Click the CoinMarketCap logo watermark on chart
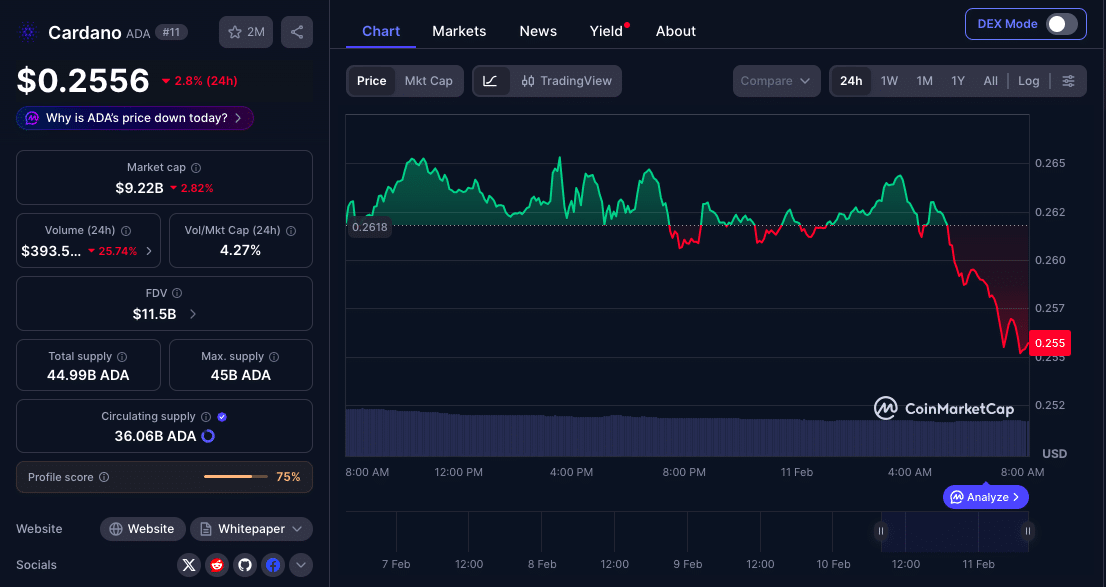 pyautogui.click(x=943, y=408)
